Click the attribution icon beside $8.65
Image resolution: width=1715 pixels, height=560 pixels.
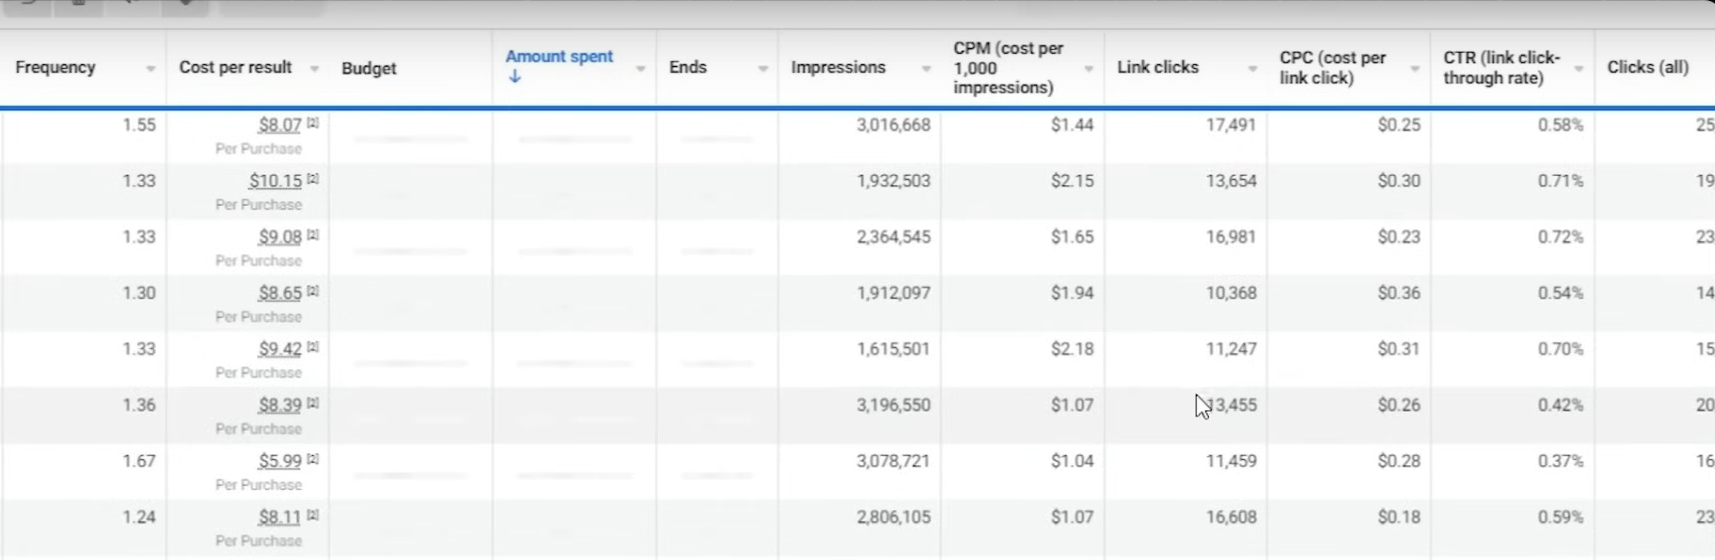313,291
